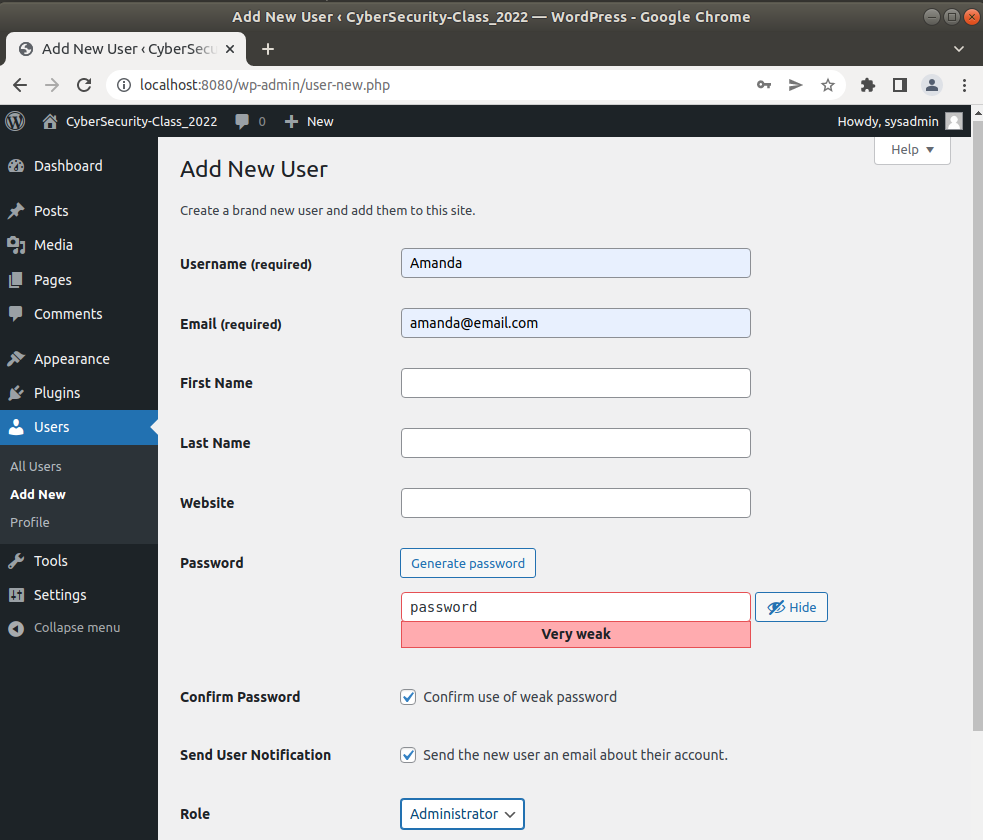Click the home icon beside CyberSecurity-Class_2022
Image resolution: width=983 pixels, height=840 pixels.
[x=50, y=121]
